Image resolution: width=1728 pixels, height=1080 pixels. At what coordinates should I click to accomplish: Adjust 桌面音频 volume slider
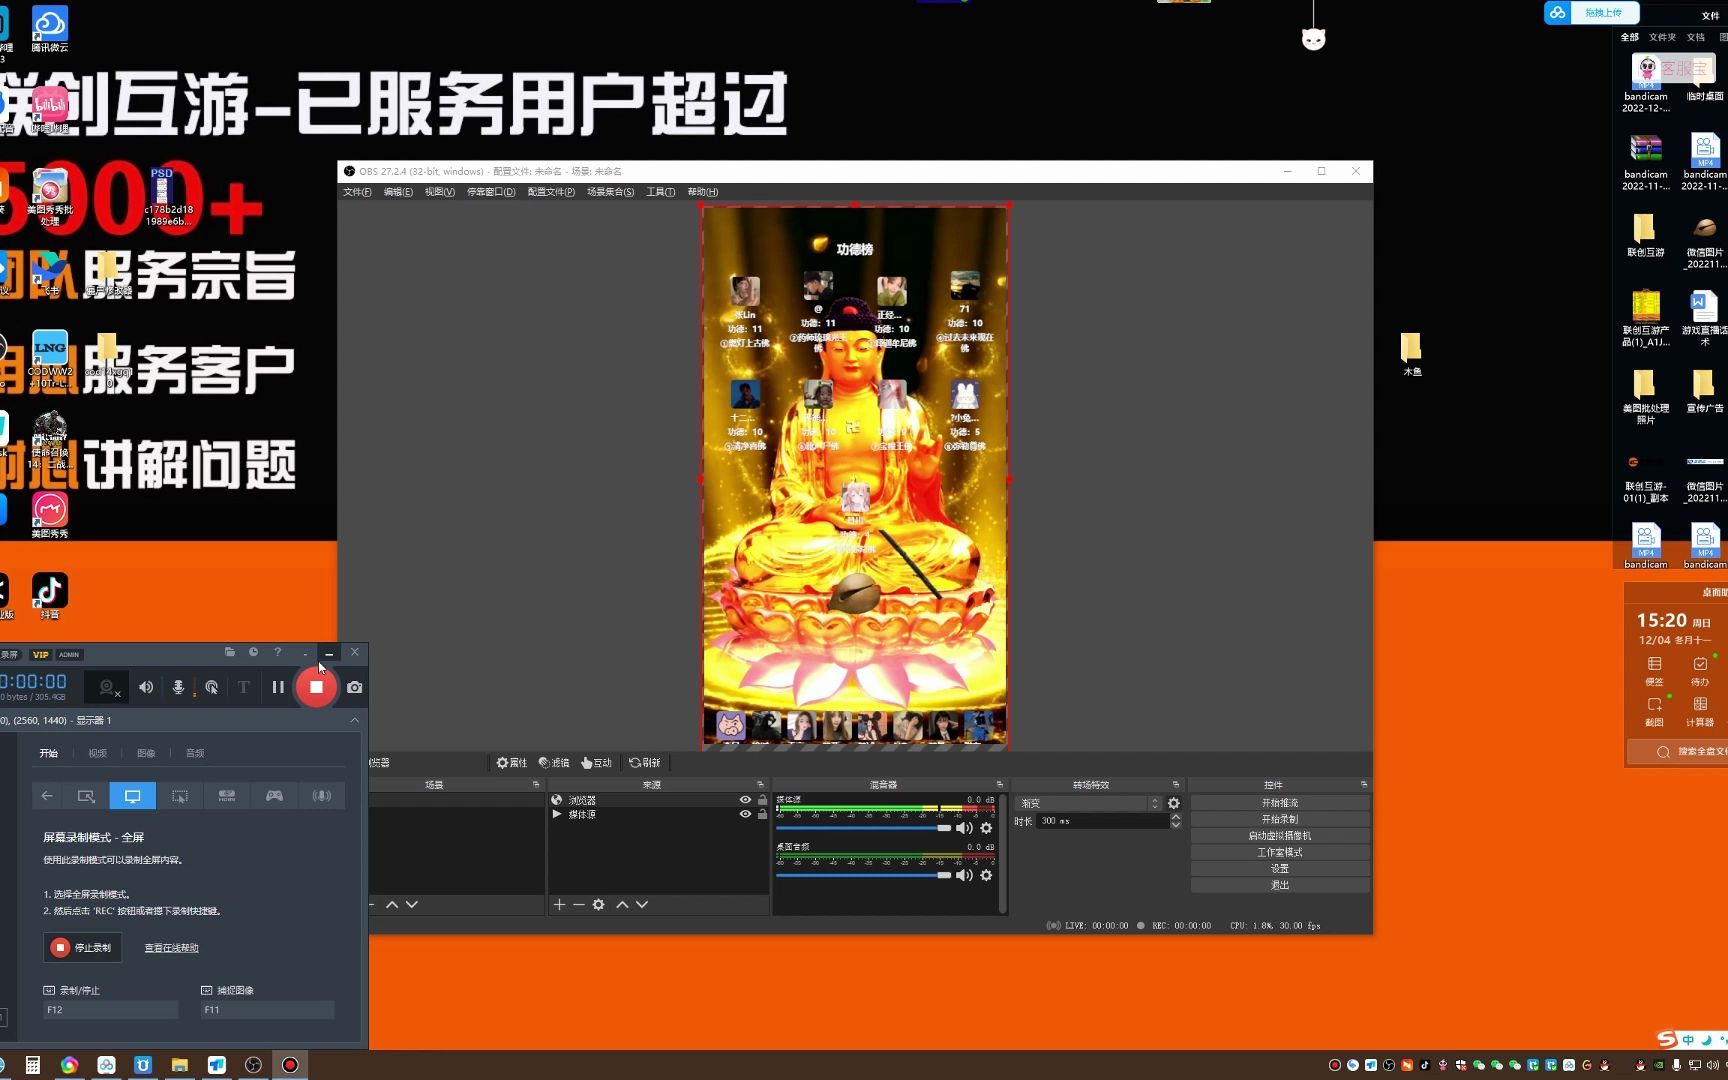point(864,875)
